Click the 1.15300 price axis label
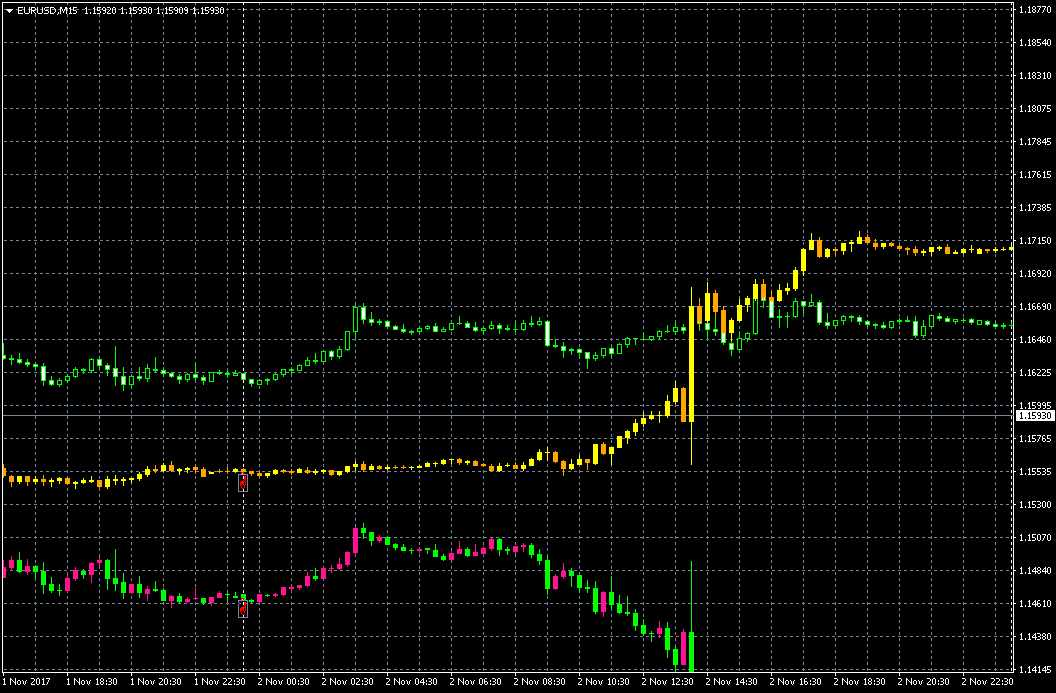The height and width of the screenshot is (693, 1056). point(1035,504)
